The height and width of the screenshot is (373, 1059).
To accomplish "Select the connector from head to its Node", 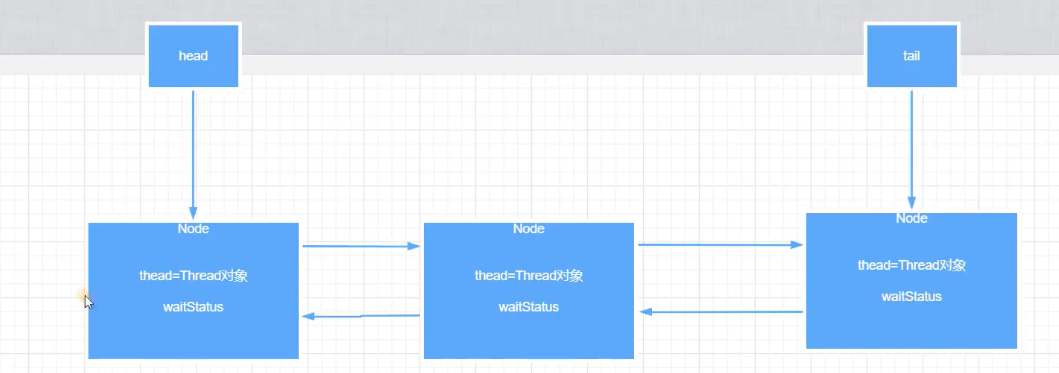I will pos(193,155).
